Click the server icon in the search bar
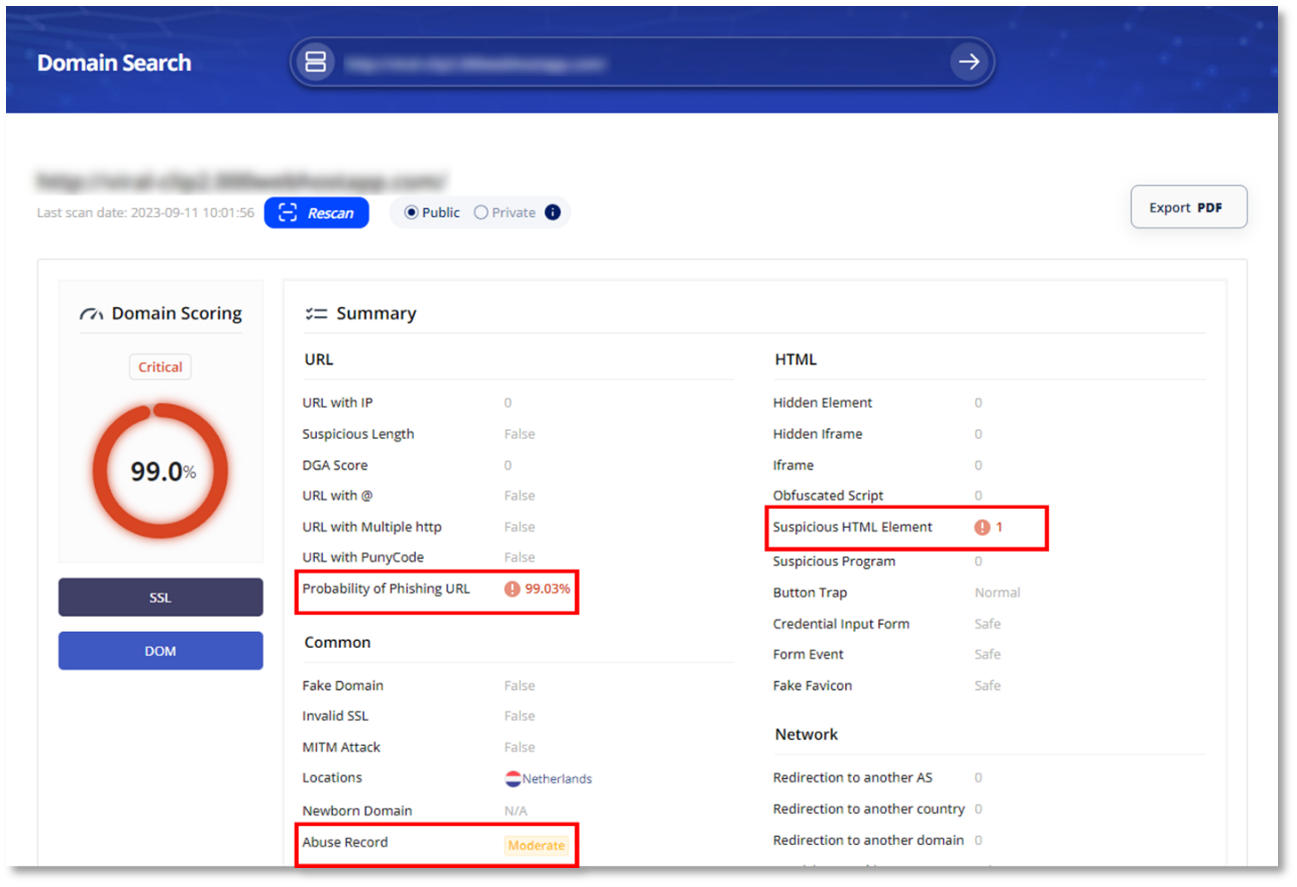 point(316,62)
